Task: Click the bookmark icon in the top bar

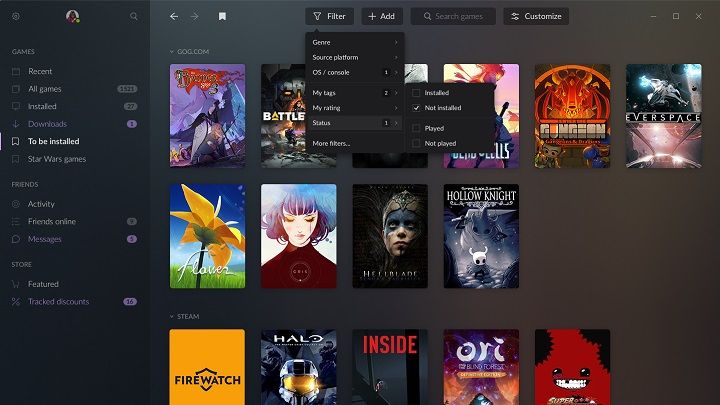Action: 222,17
